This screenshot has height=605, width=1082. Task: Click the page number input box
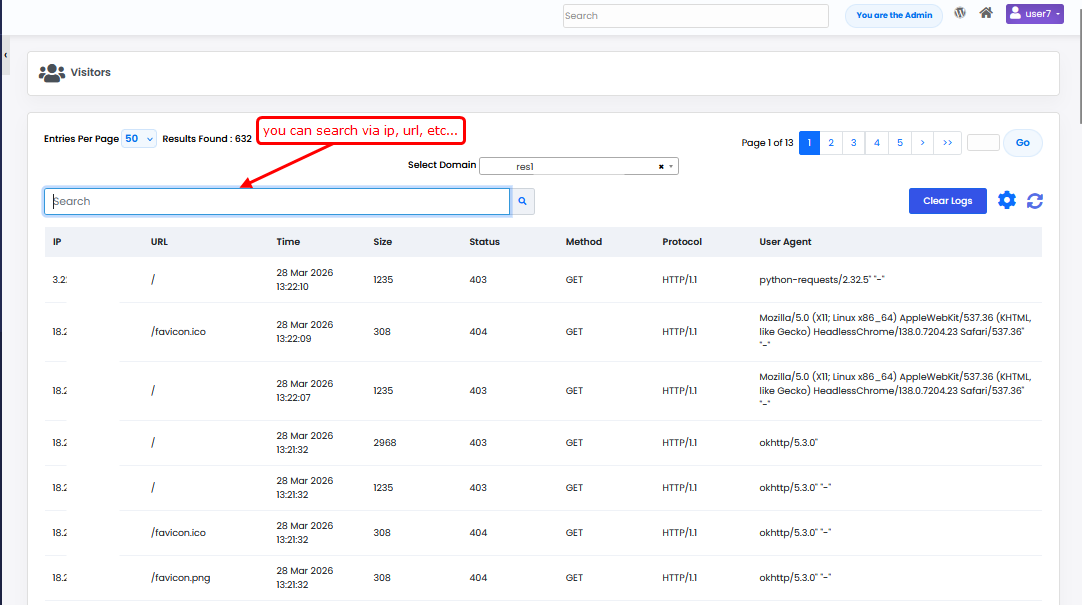click(x=982, y=143)
